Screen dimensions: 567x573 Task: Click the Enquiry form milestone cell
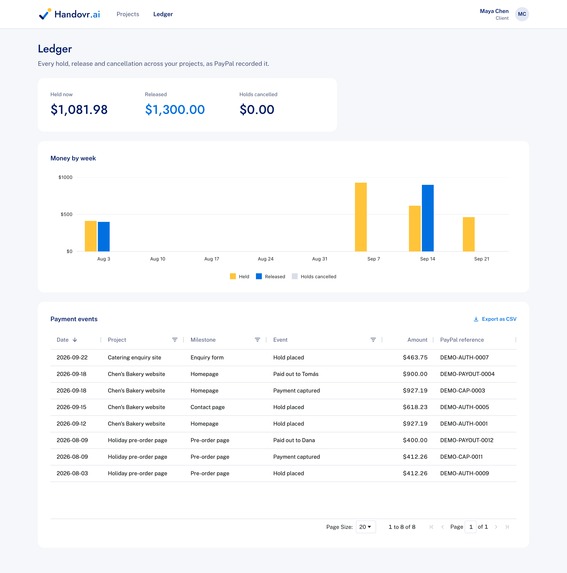pos(207,357)
